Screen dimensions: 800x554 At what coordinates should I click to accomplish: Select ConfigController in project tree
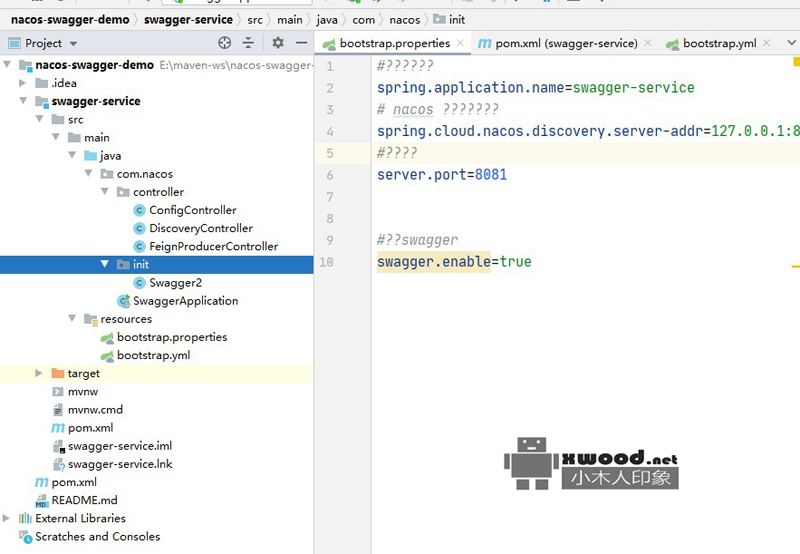(x=193, y=210)
